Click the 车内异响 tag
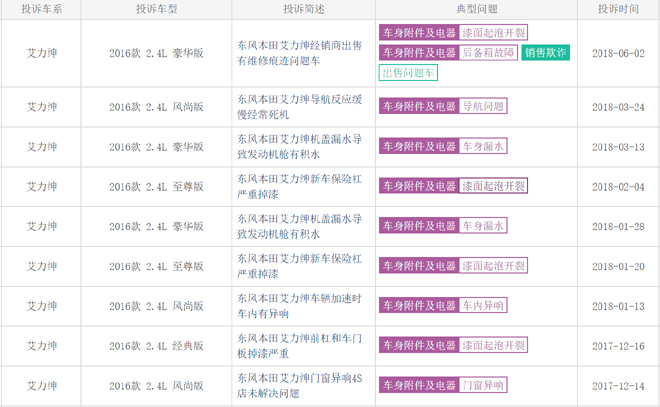Viewport: 660px width, 407px height. pyautogui.click(x=483, y=305)
